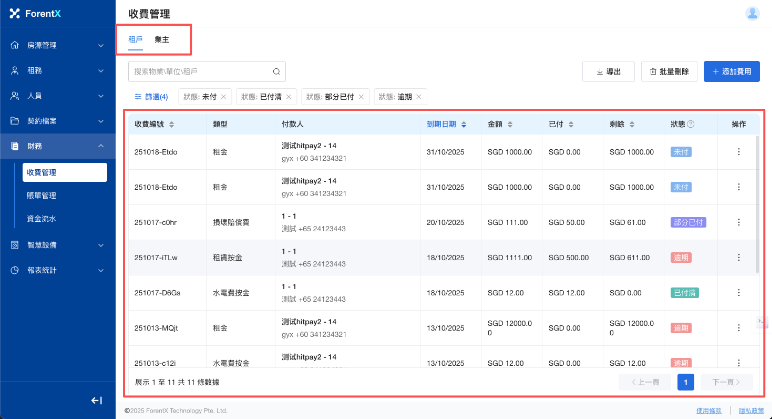The height and width of the screenshot is (419, 772).
Task: Open 帳單管理 in the sidebar
Action: pos(42,195)
